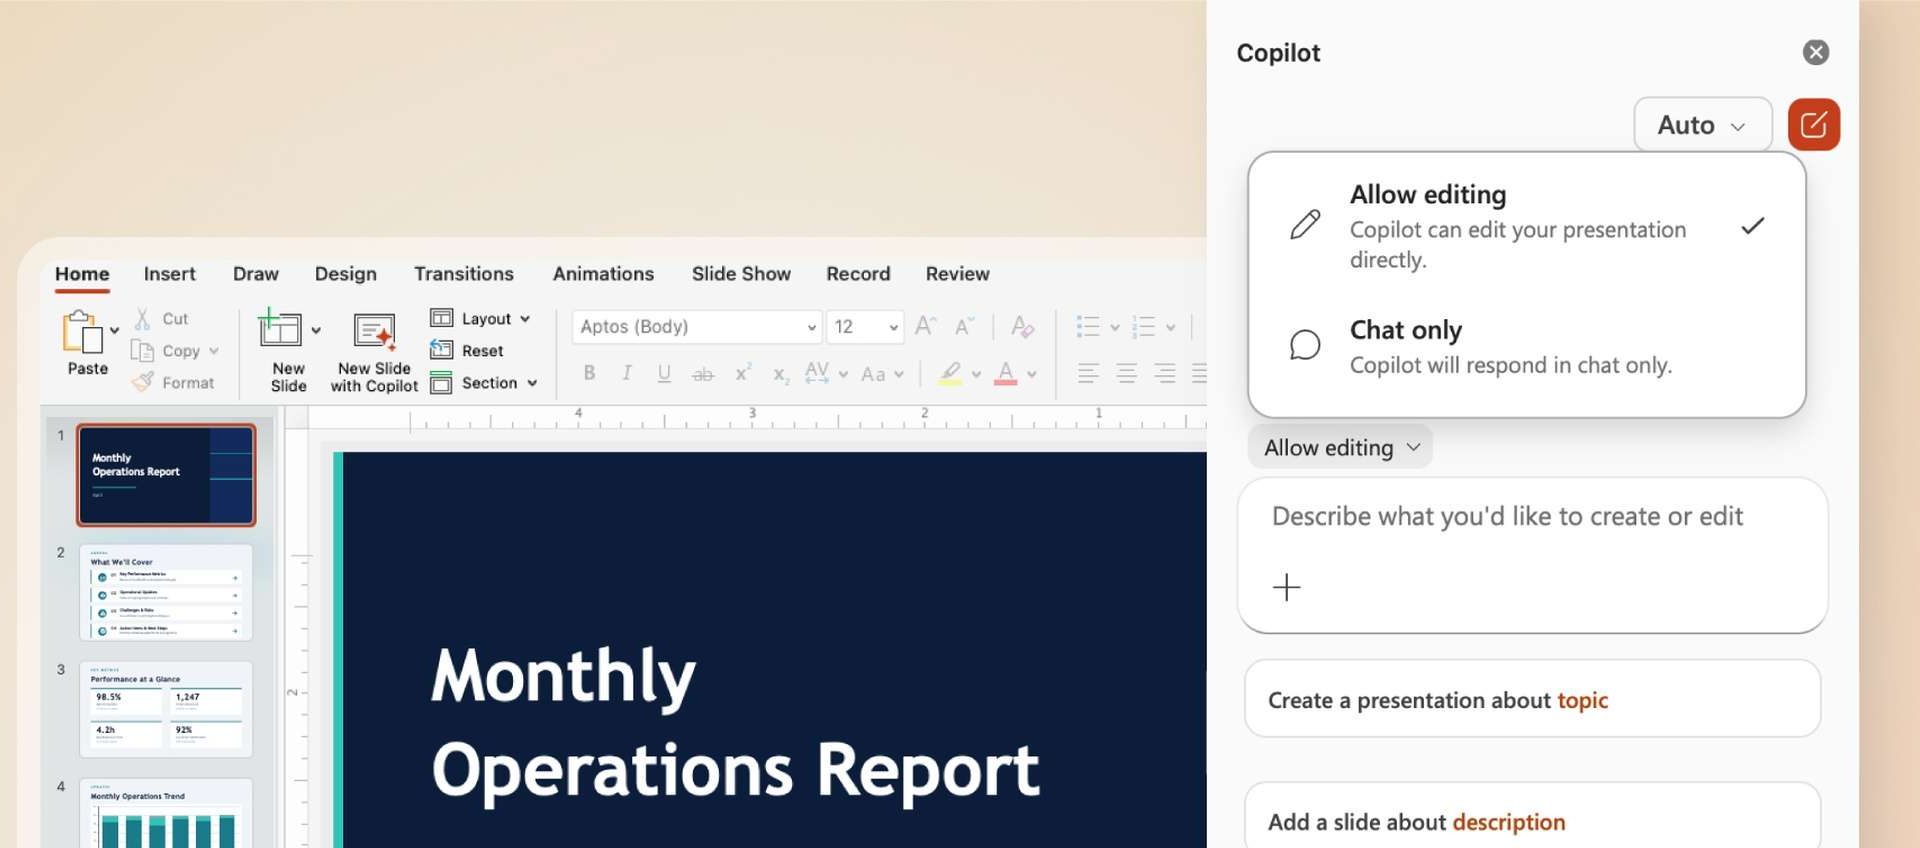The height and width of the screenshot is (848, 1920).
Task: Apply Superscript formatting
Action: (x=742, y=373)
